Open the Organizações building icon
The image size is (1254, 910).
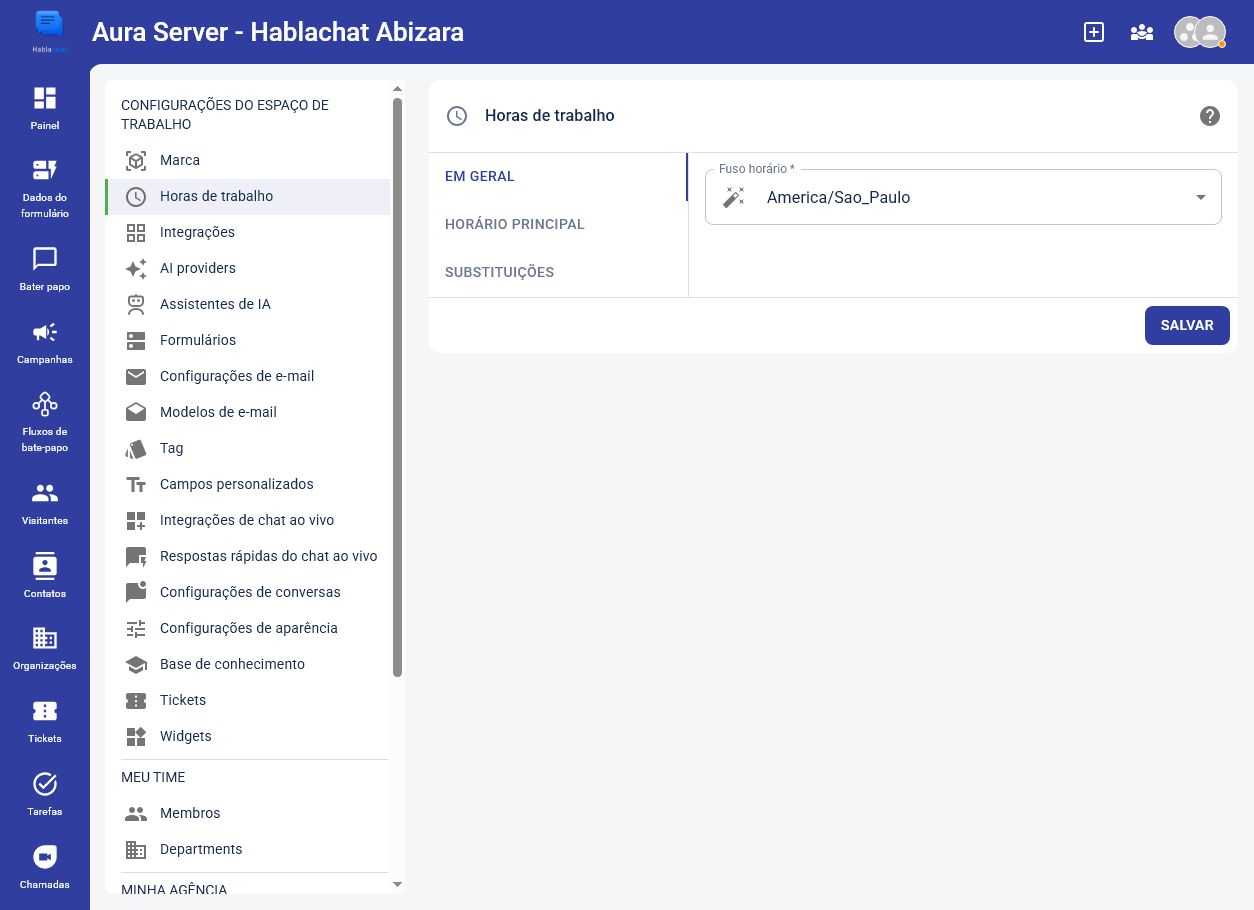(x=45, y=638)
